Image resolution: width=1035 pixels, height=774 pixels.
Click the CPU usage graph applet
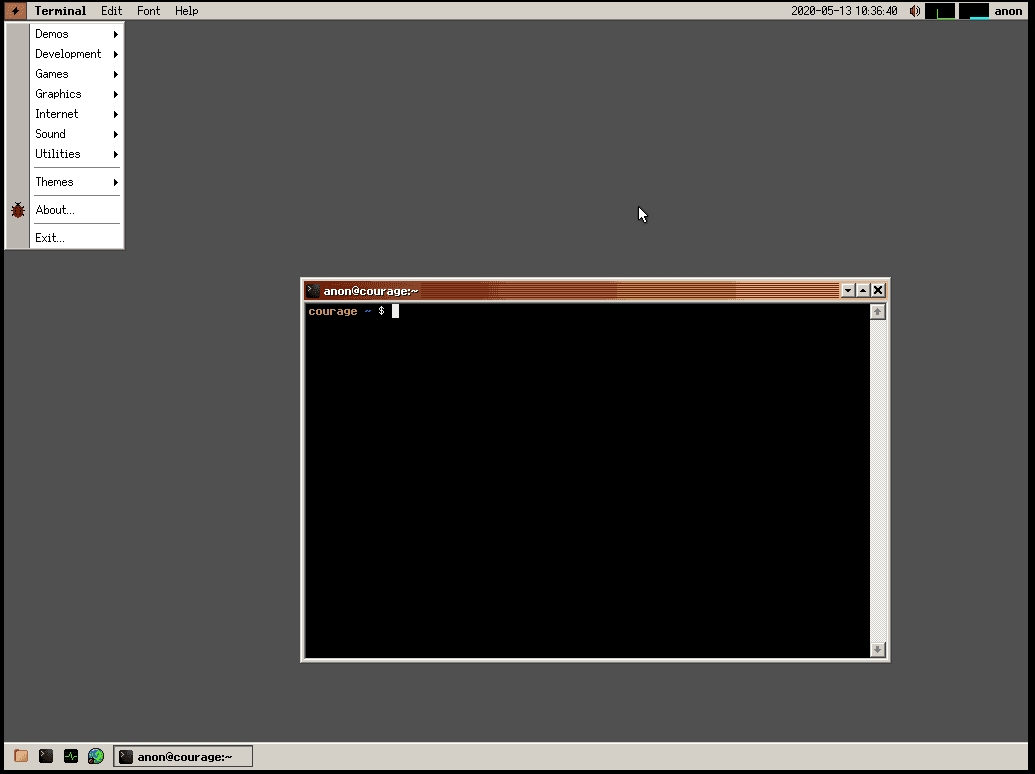940,11
